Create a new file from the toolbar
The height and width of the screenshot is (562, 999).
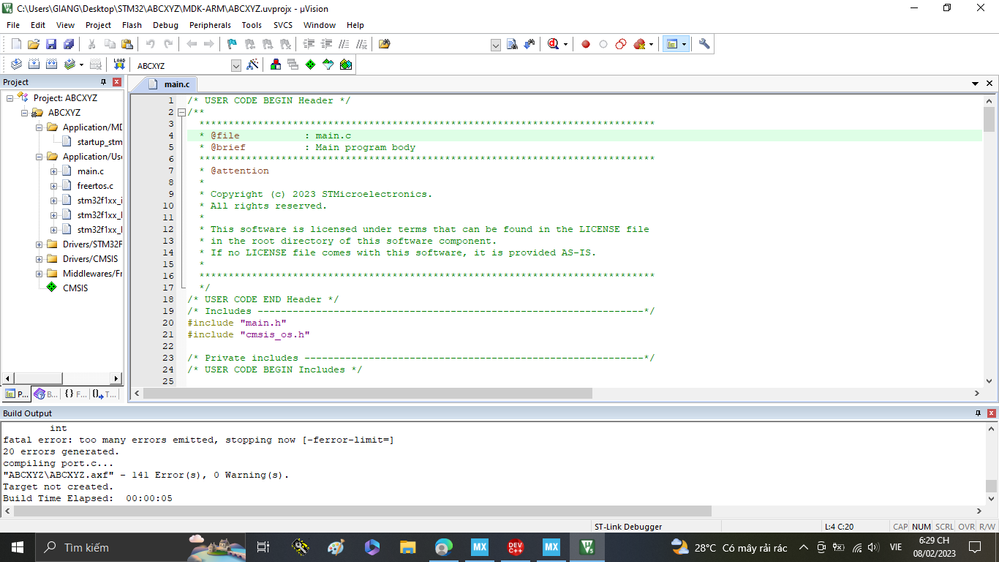[17, 44]
